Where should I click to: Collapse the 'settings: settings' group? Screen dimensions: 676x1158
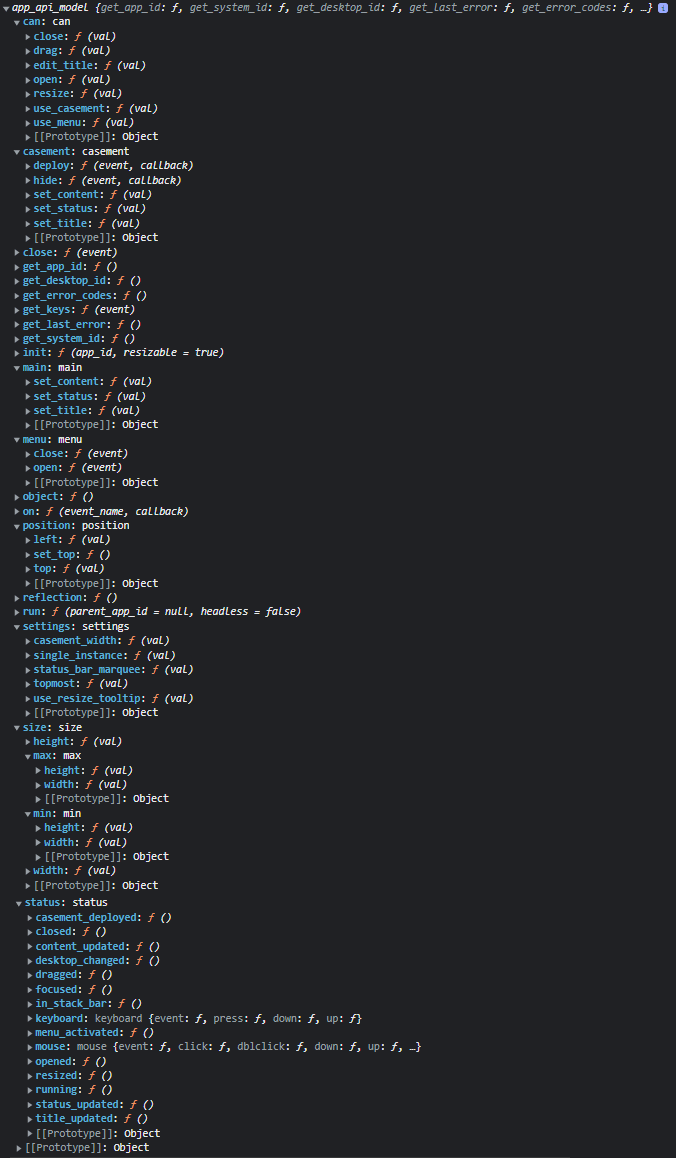tap(17, 626)
